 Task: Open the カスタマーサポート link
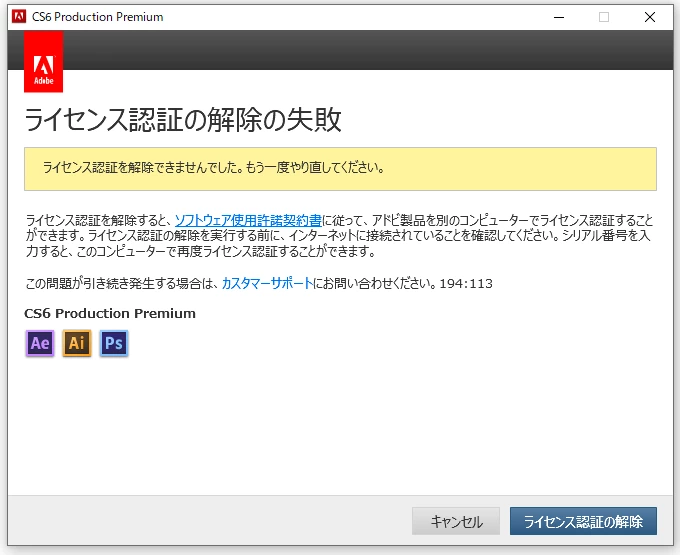click(x=267, y=283)
